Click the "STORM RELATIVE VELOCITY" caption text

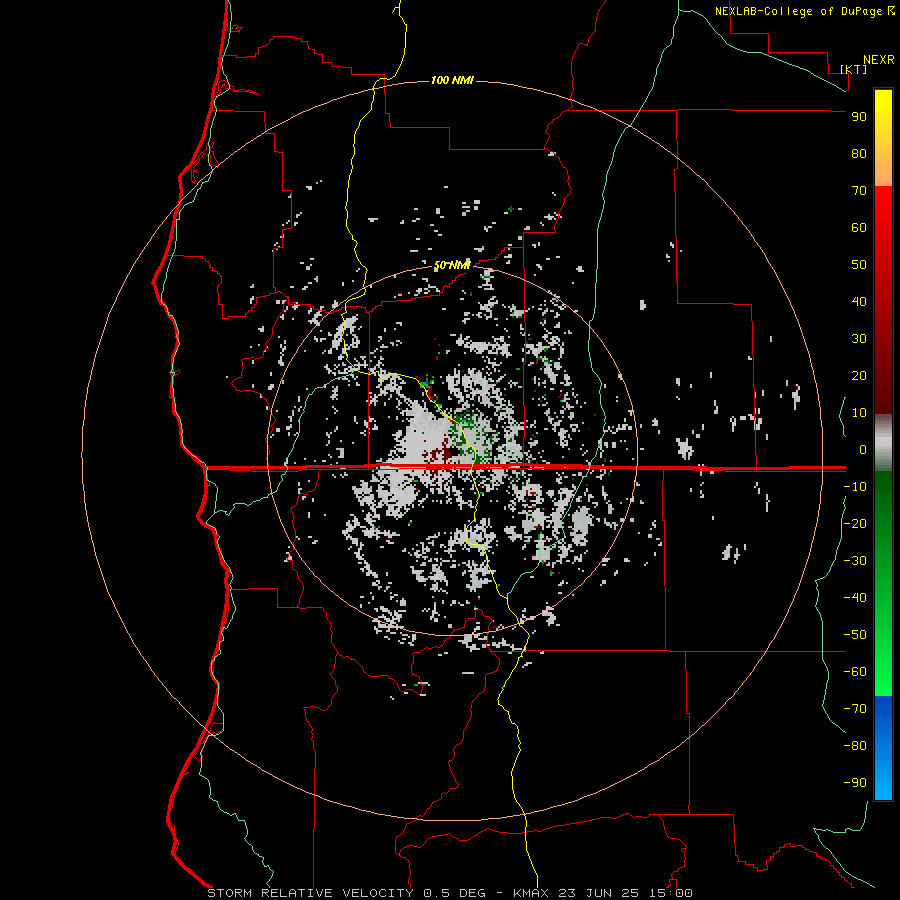[x=310, y=893]
